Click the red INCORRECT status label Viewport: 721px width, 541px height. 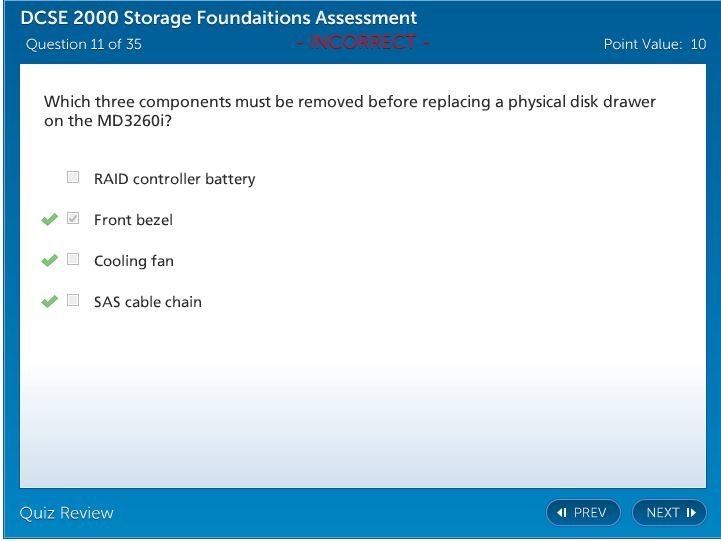coord(363,43)
